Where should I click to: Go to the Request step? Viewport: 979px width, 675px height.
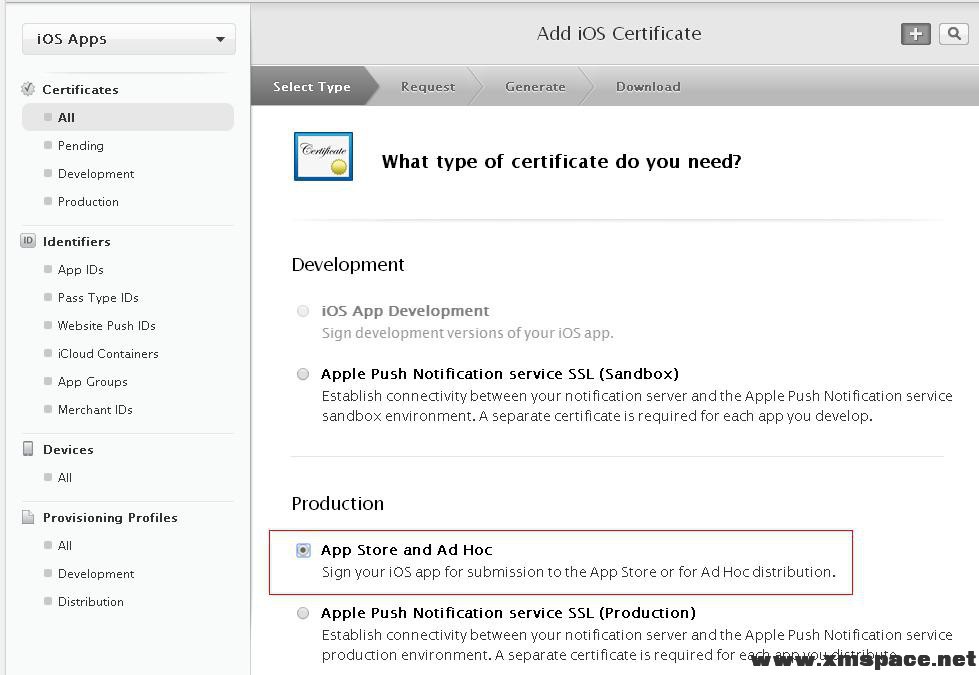click(428, 87)
